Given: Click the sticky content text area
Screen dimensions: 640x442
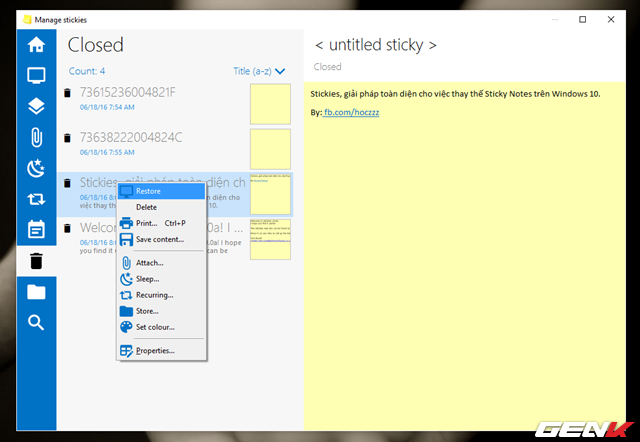Looking at the screenshot, I should [x=464, y=256].
